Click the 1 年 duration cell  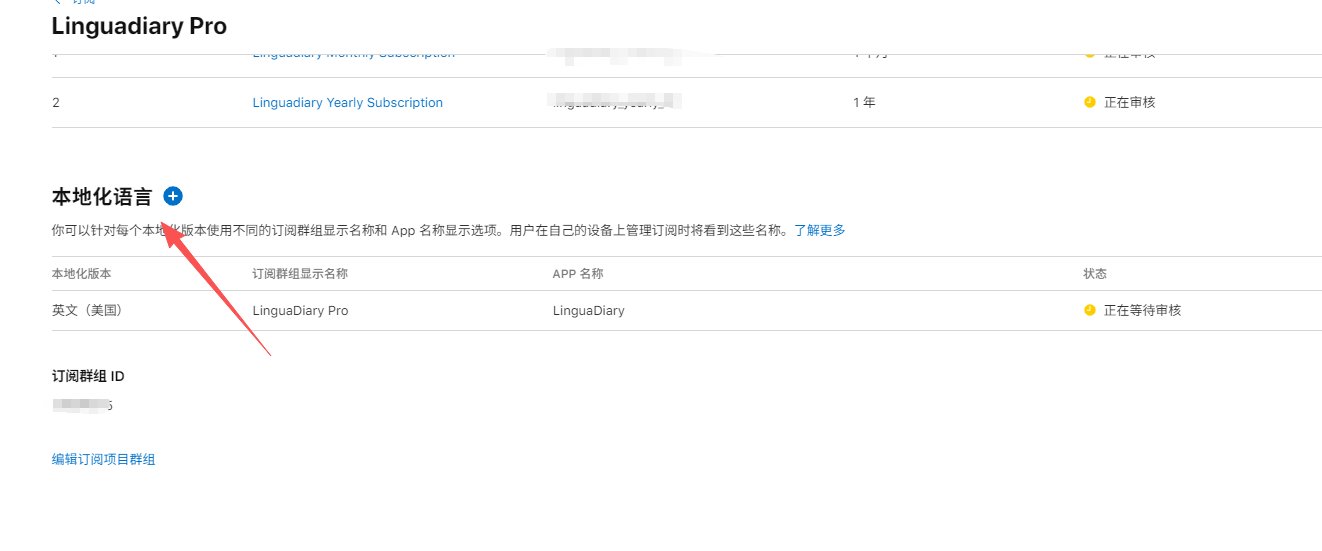click(x=863, y=102)
